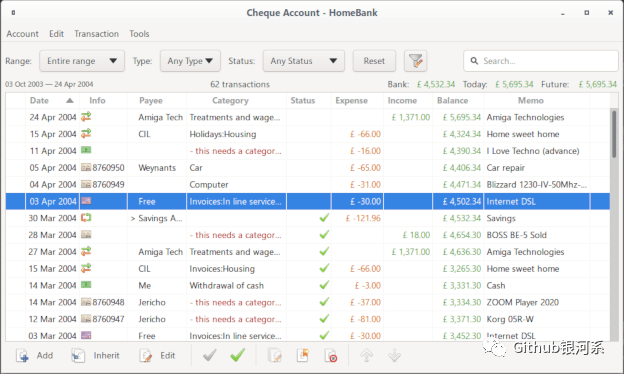Click cash icon on 14 Mar 2004 Me row

click(x=86, y=285)
